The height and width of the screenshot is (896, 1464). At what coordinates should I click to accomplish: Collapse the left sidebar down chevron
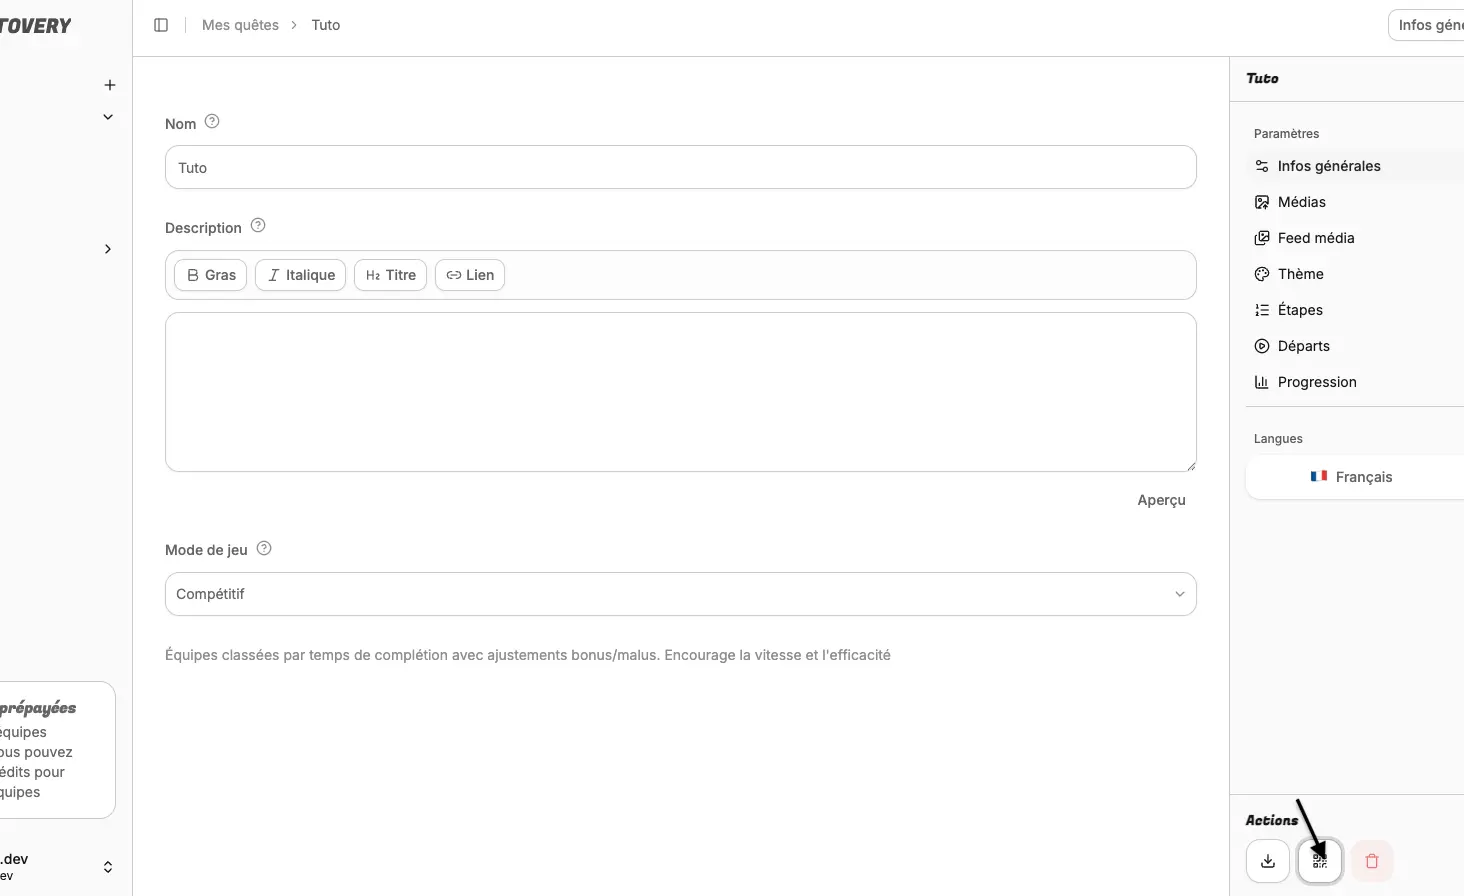[x=108, y=117]
